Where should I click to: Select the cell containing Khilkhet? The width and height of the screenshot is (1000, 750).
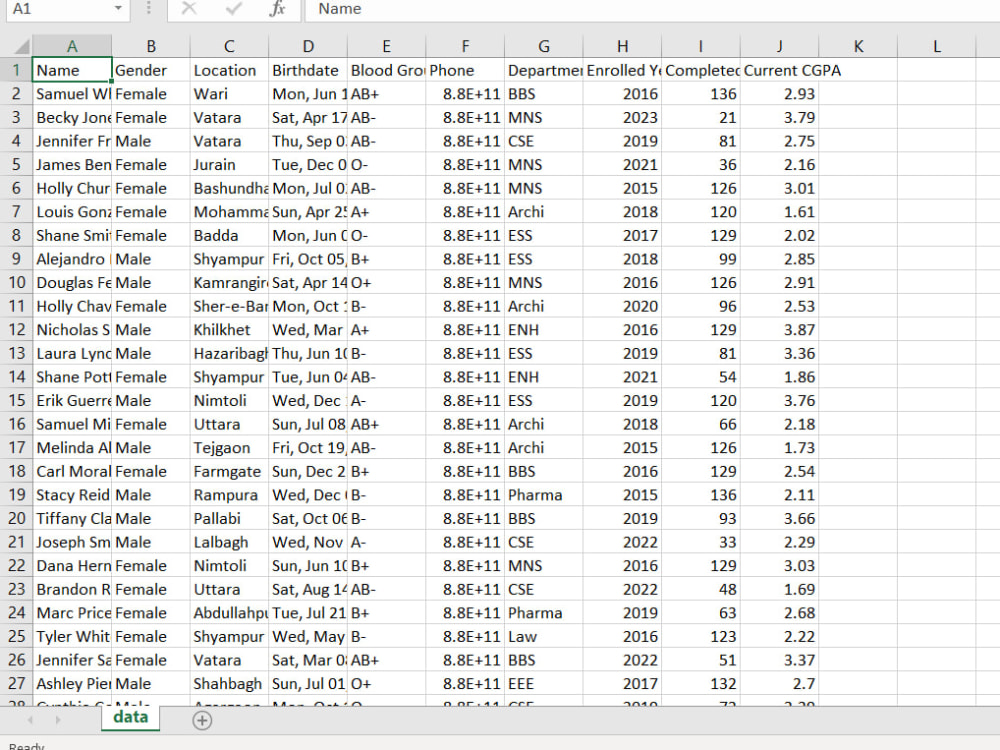point(228,330)
